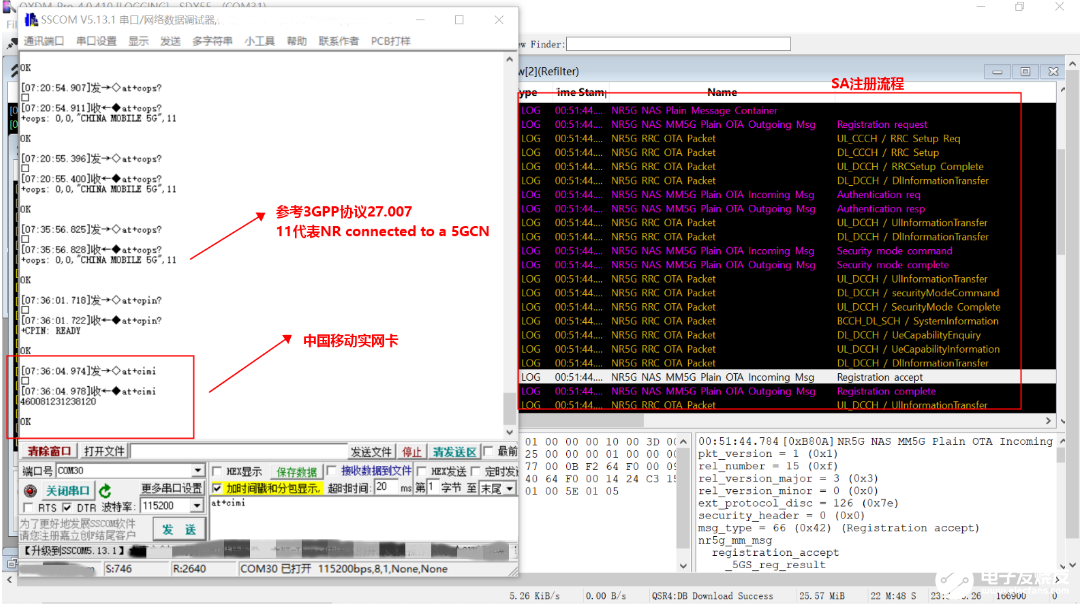The image size is (1080, 606).
Task: Click the 升级到SSCOM5.13.1 banner text
Action: 74,551
